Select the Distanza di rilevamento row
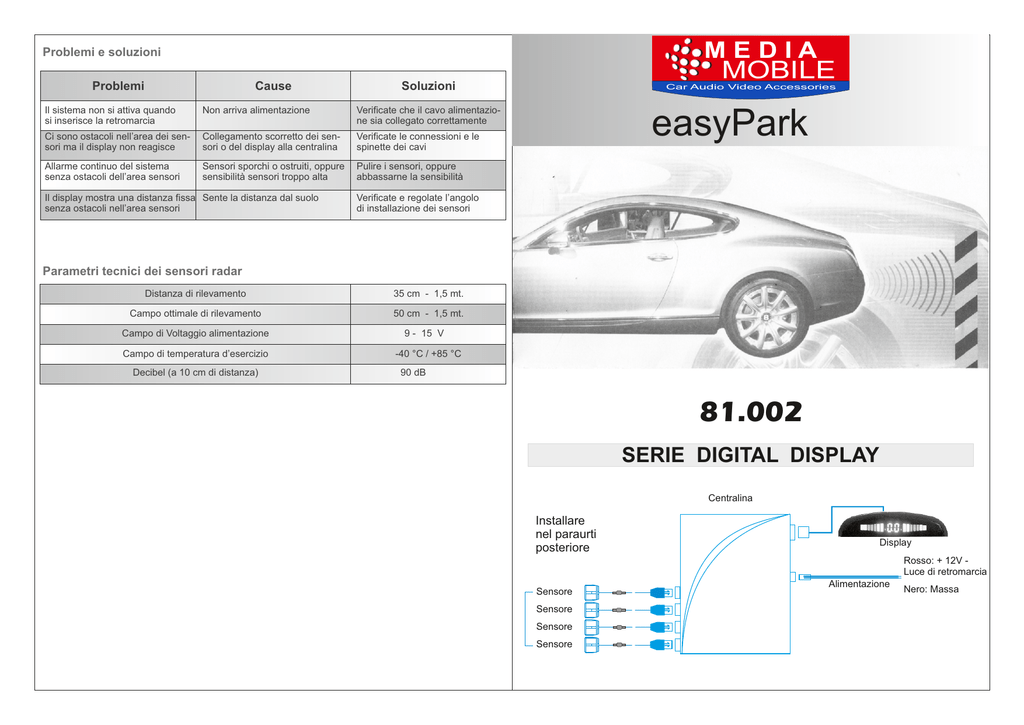The height and width of the screenshot is (725, 1024). click(195, 294)
